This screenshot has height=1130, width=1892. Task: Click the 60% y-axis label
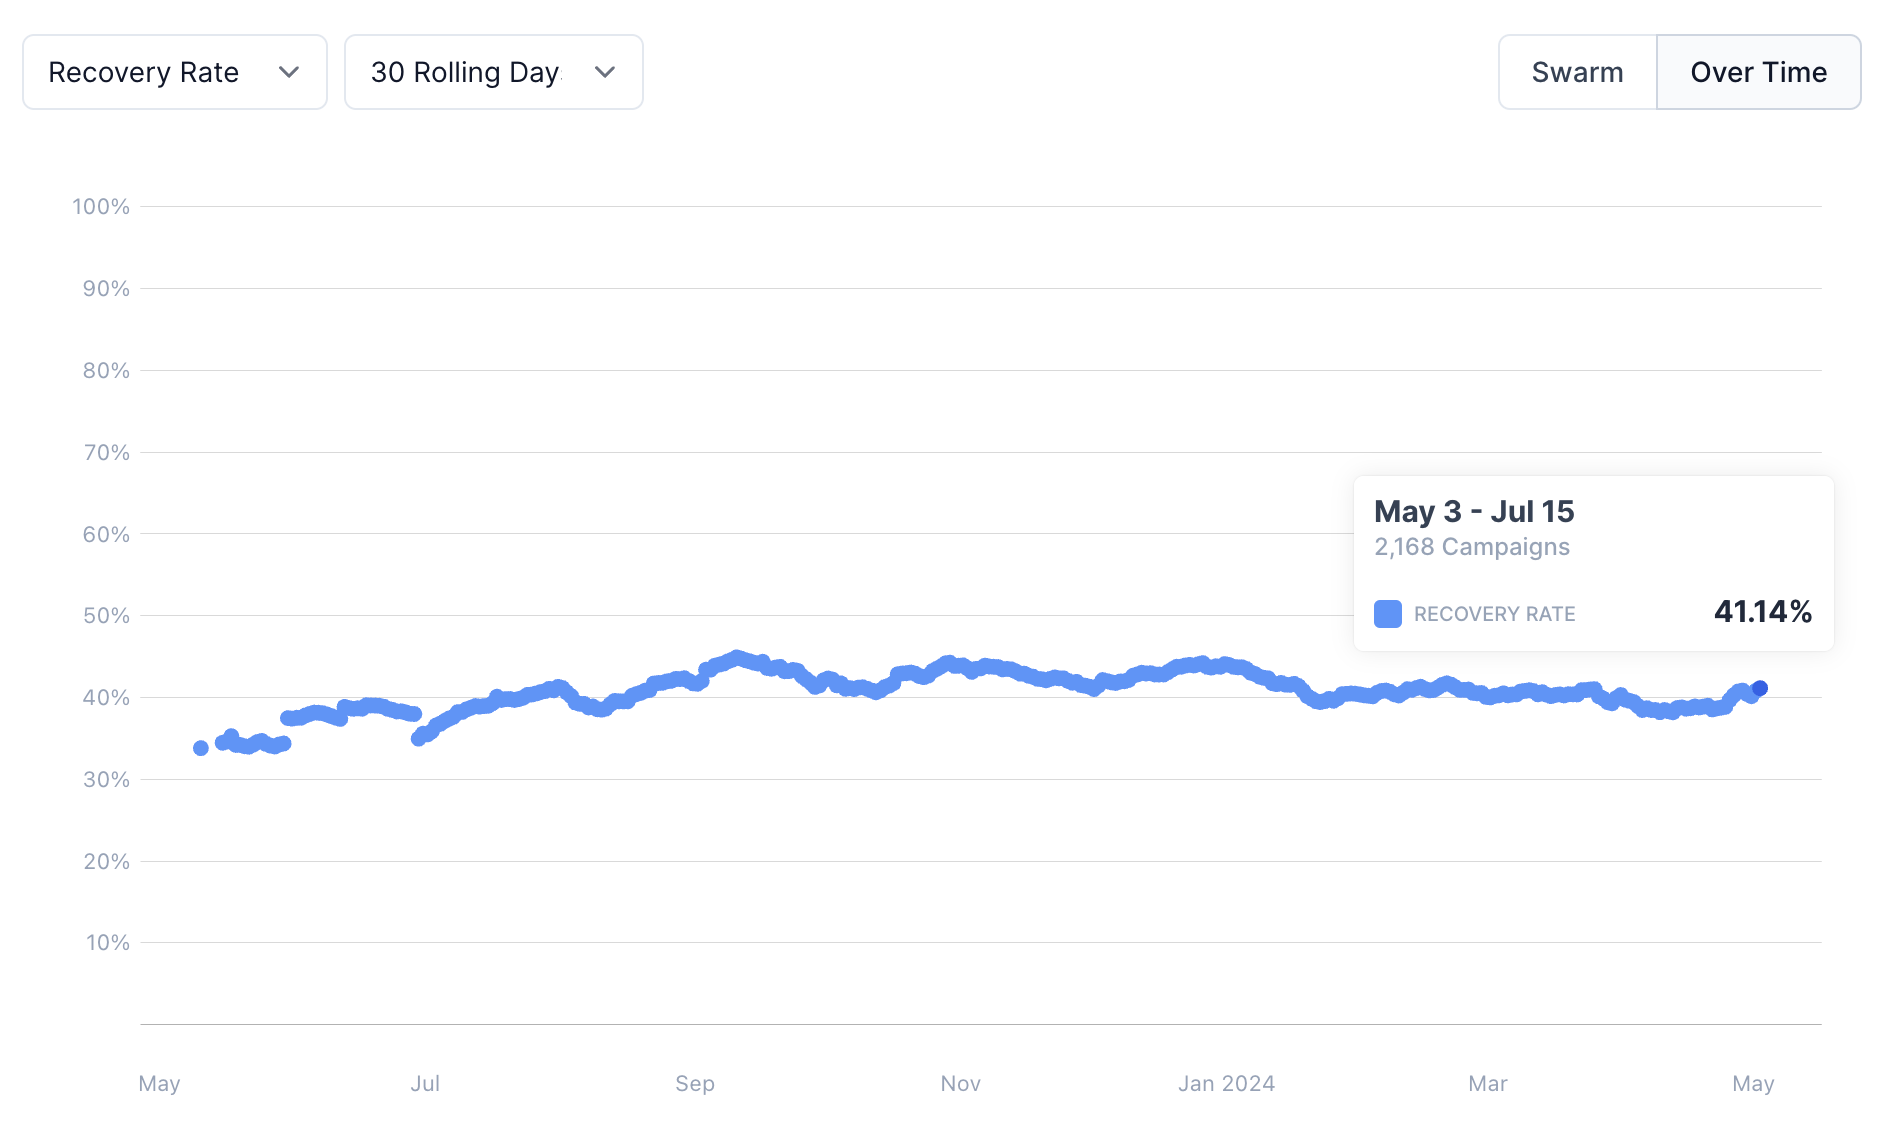[x=106, y=535]
